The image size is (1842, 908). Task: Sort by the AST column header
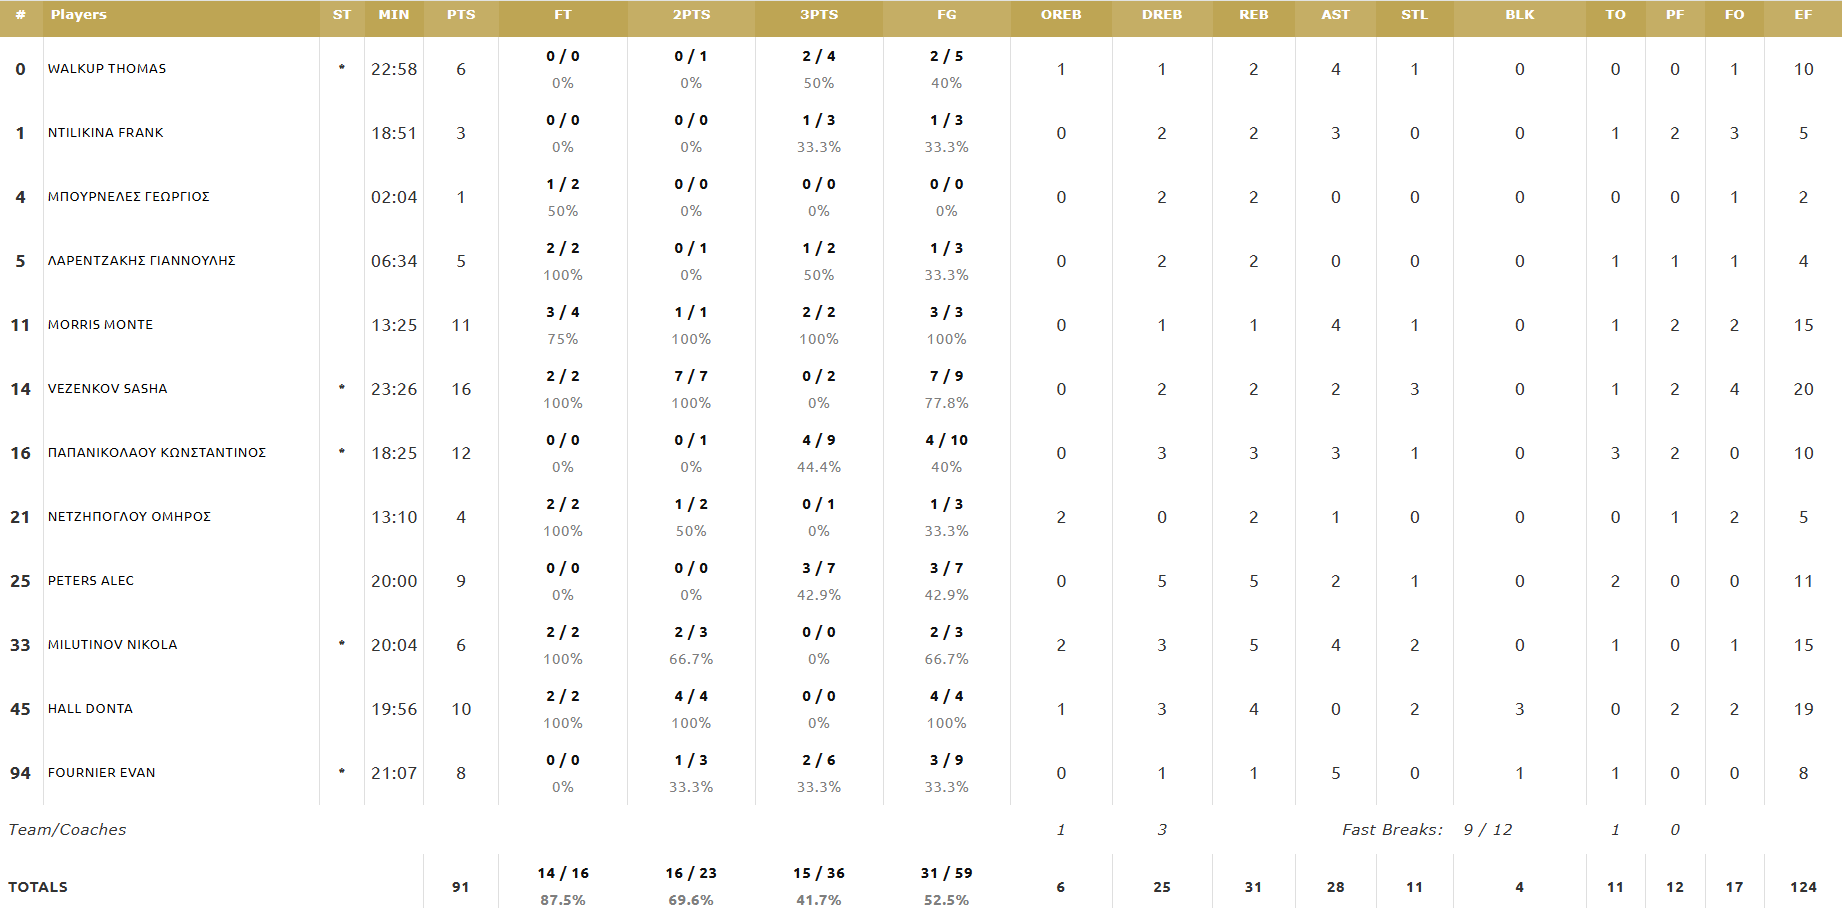[x=1335, y=15]
